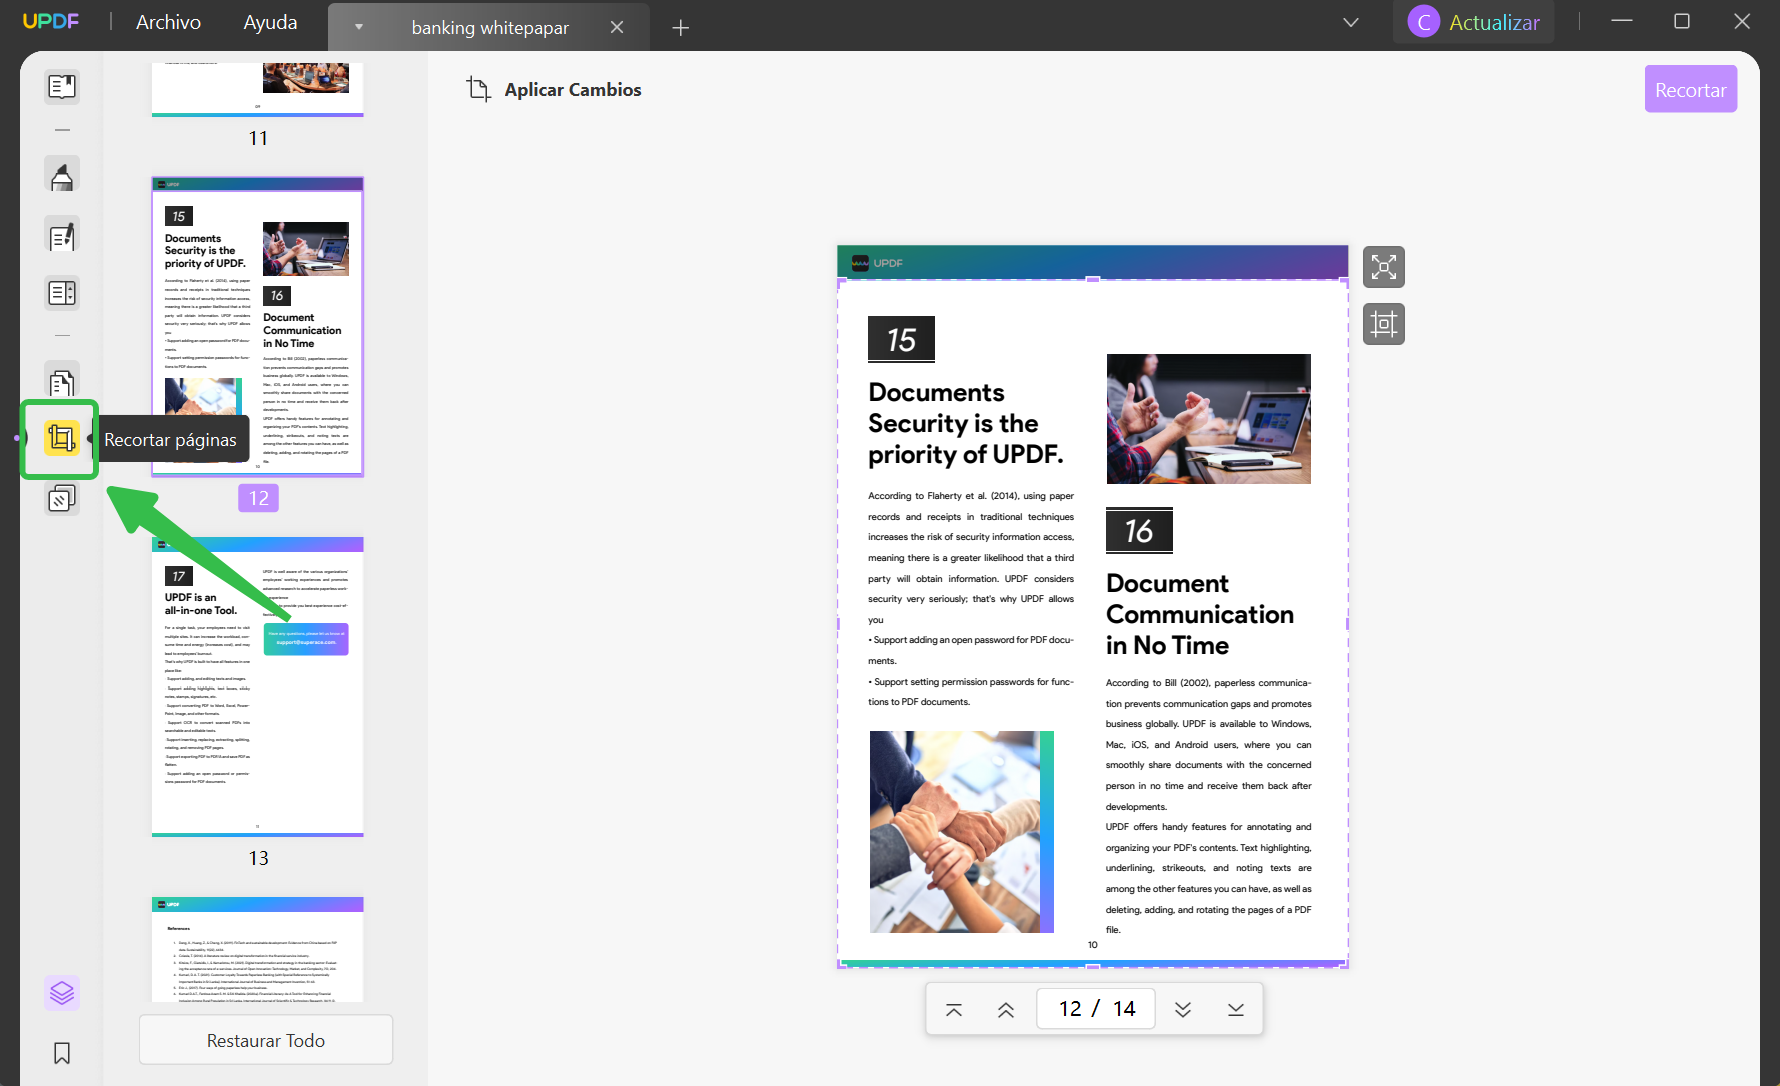
Task: Open the reader view panel at sidebar top
Action: tap(61, 86)
